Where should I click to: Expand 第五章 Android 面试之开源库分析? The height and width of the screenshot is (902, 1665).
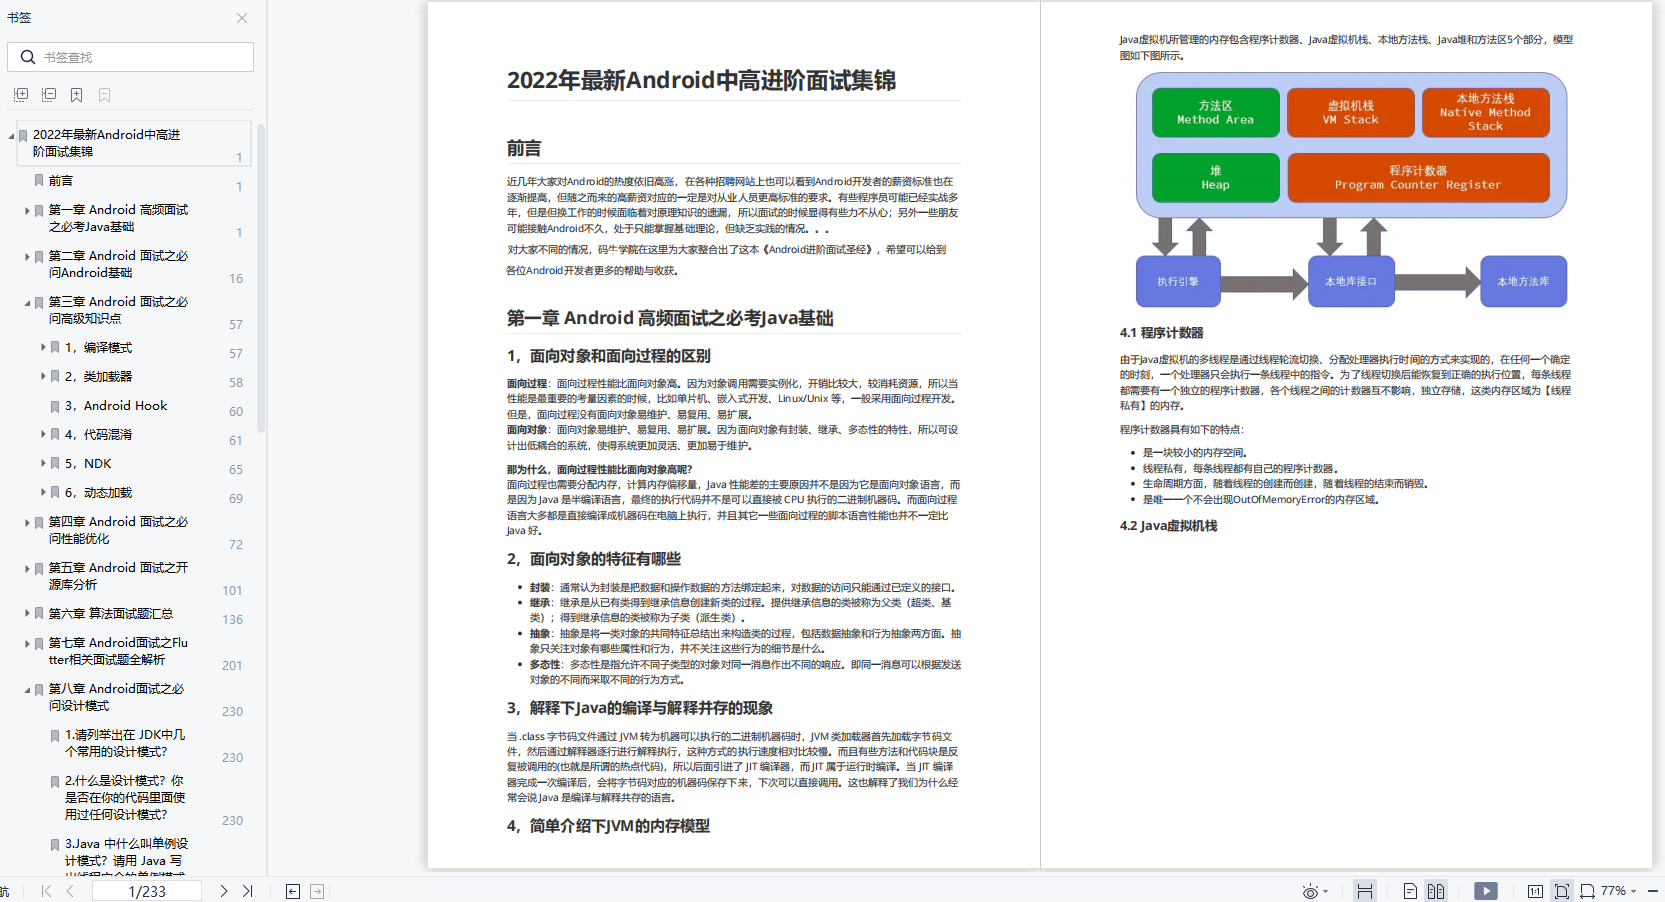(x=27, y=569)
